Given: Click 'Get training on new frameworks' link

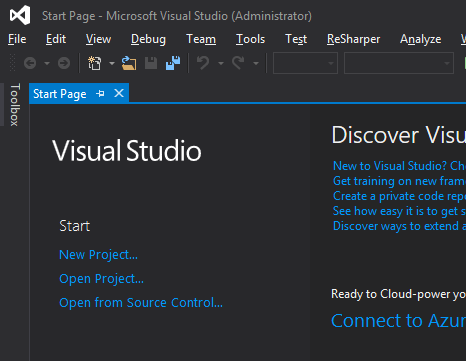Looking at the screenshot, I should tap(399, 181).
